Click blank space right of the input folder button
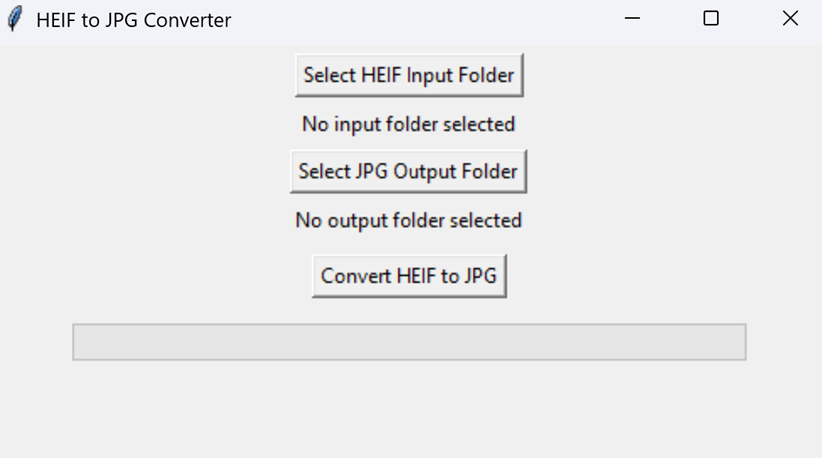This screenshot has height=458, width=822. [650, 75]
